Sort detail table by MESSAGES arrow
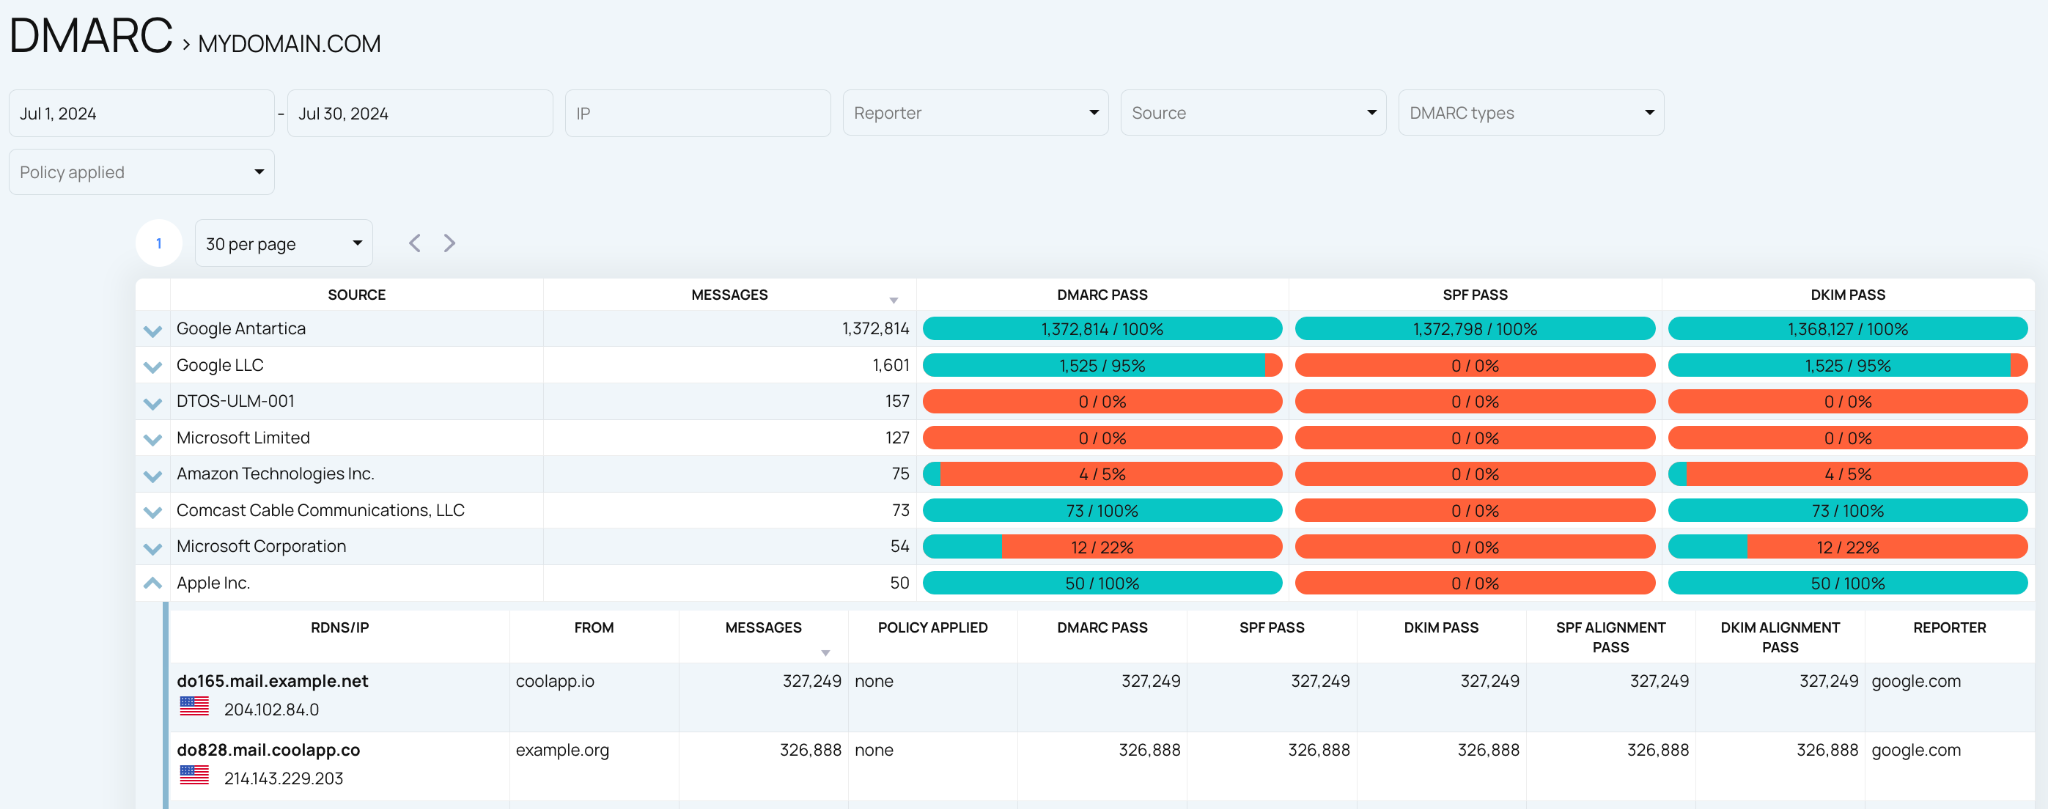 (826, 653)
